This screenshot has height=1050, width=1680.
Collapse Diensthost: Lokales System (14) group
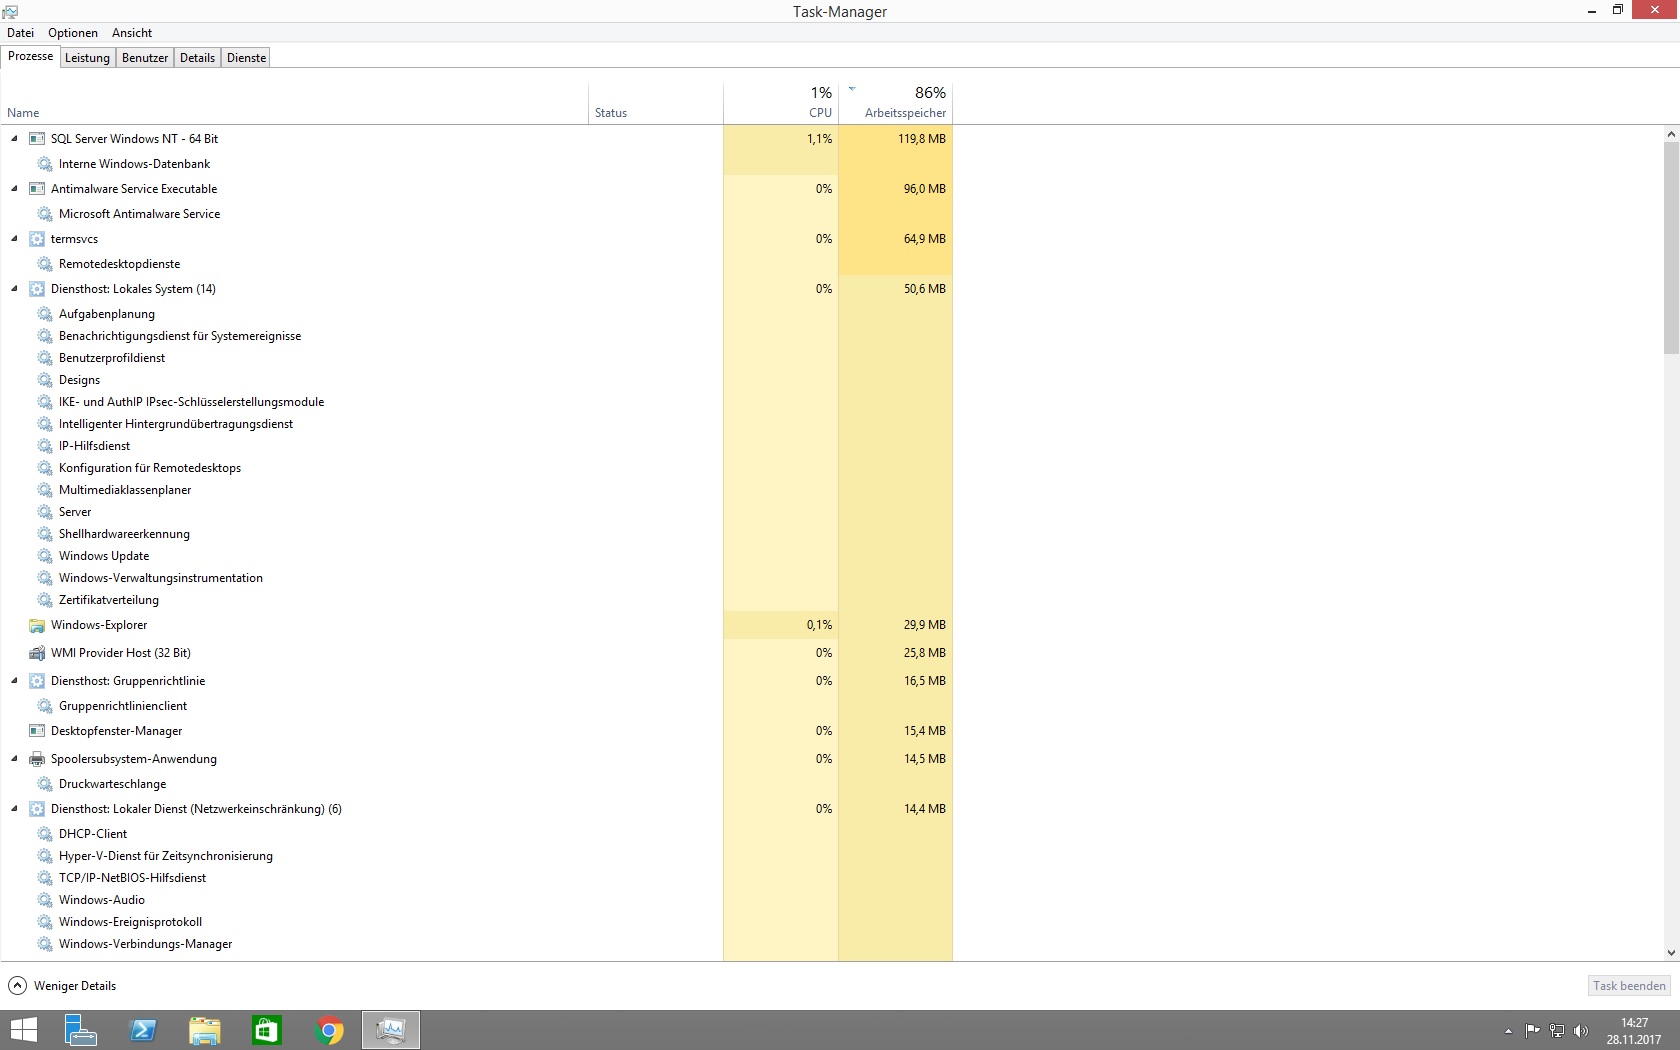pos(14,289)
